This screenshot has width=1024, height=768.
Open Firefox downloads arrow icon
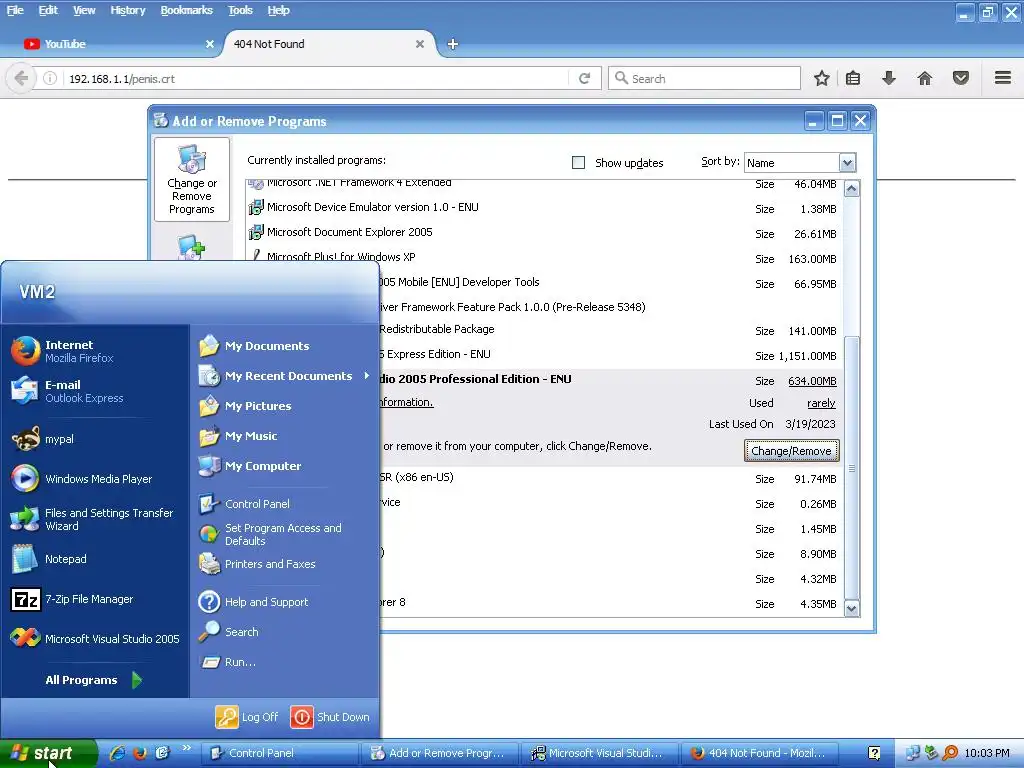tap(889, 78)
